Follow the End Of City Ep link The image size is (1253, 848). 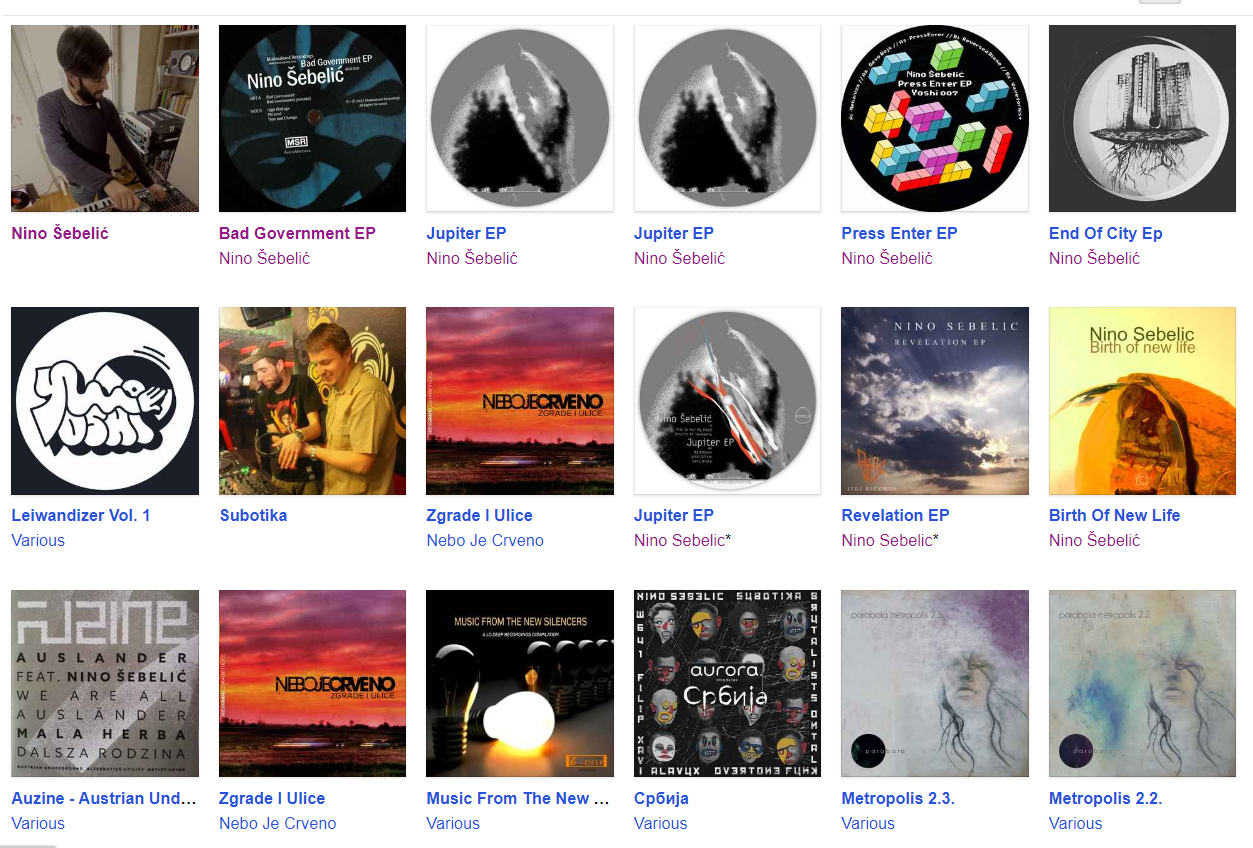[x=1105, y=233]
